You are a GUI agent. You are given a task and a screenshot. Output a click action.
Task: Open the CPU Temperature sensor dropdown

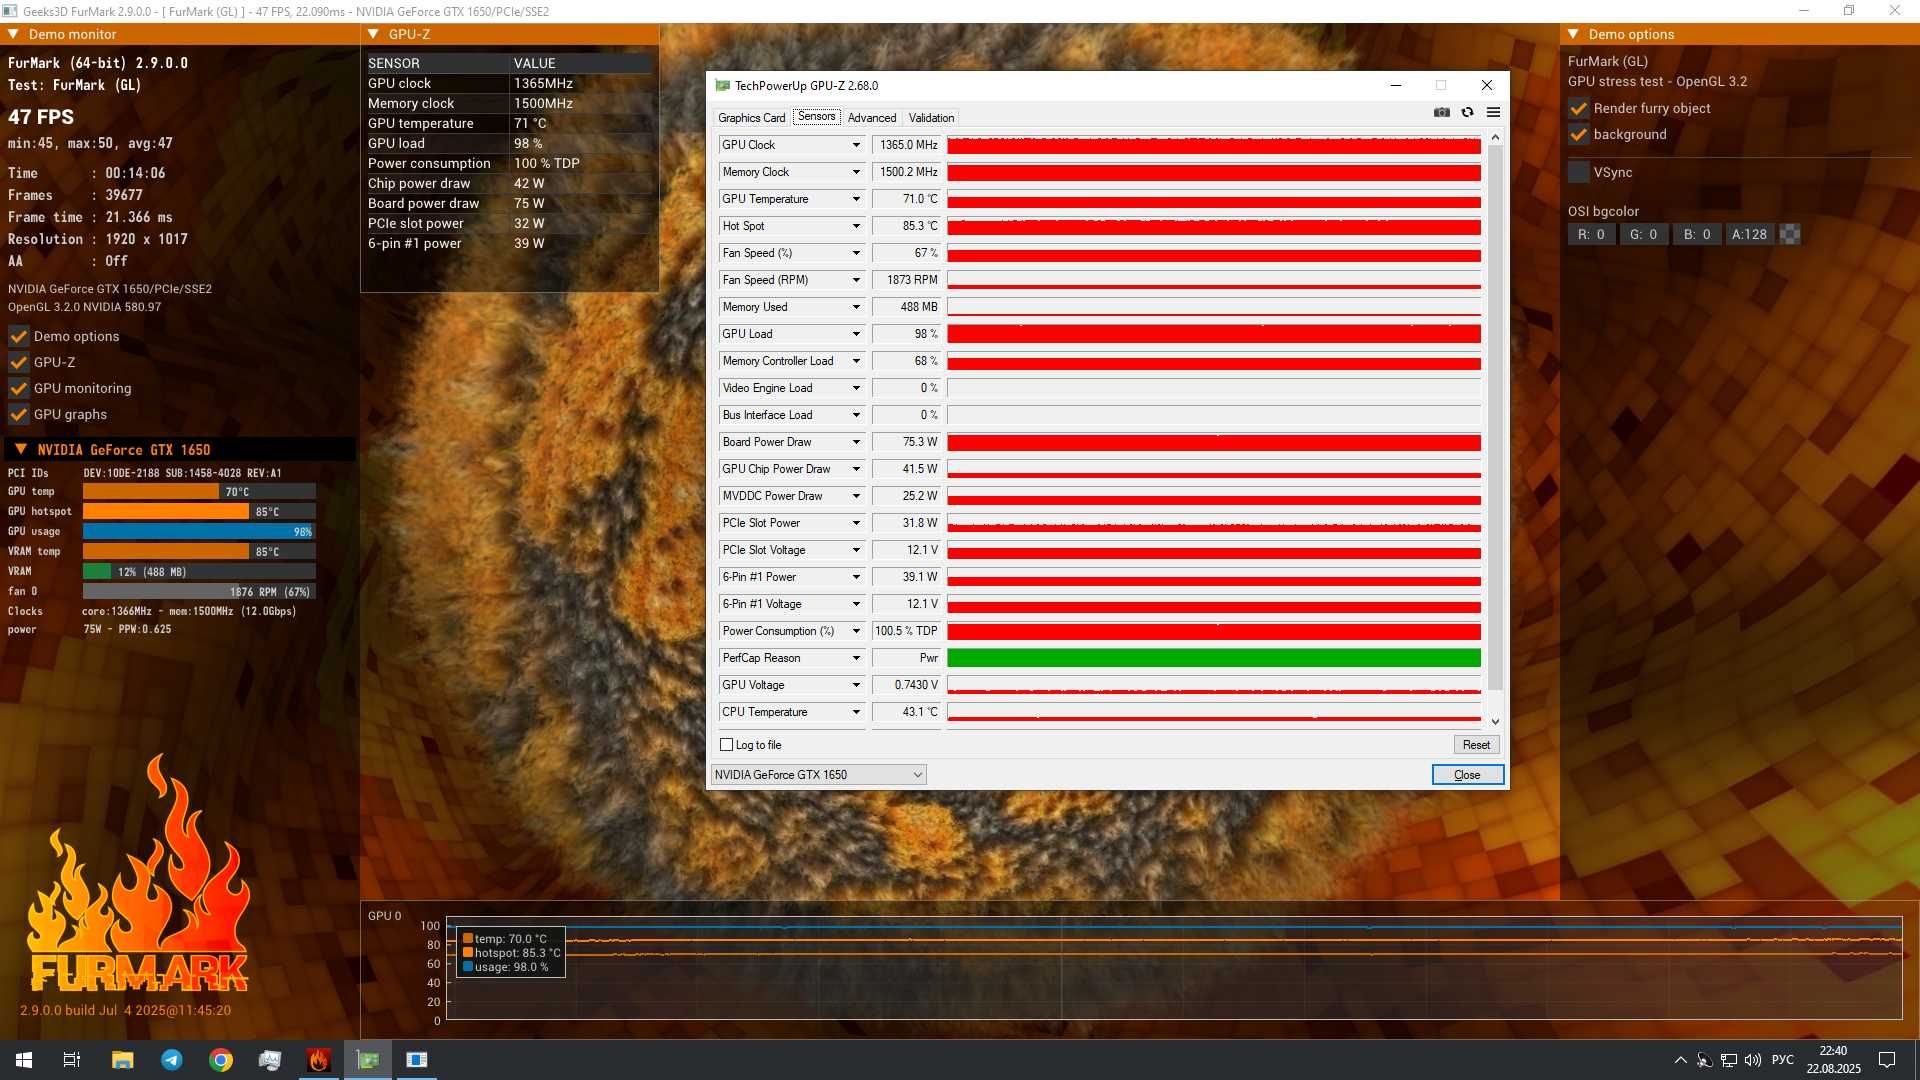coord(856,712)
